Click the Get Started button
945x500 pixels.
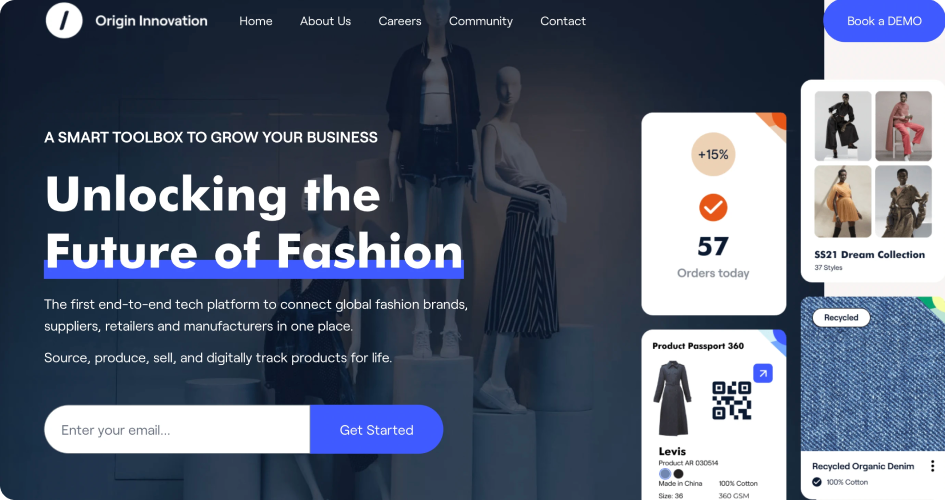(376, 430)
